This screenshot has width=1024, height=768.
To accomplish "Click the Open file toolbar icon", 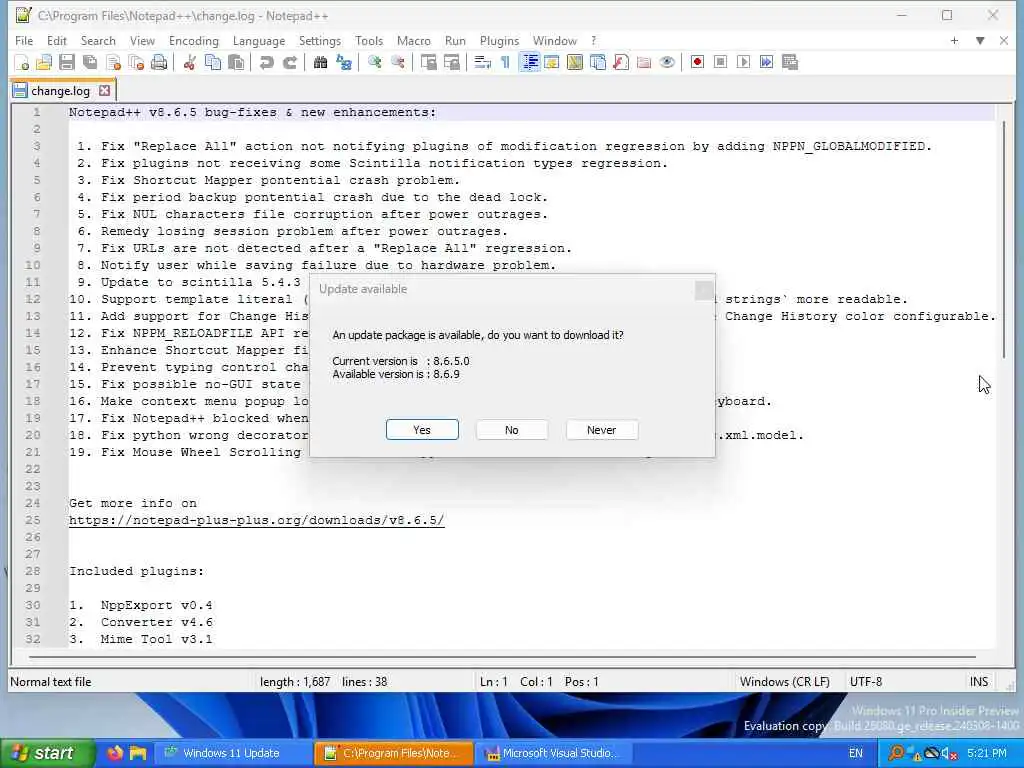I will click(x=44, y=63).
